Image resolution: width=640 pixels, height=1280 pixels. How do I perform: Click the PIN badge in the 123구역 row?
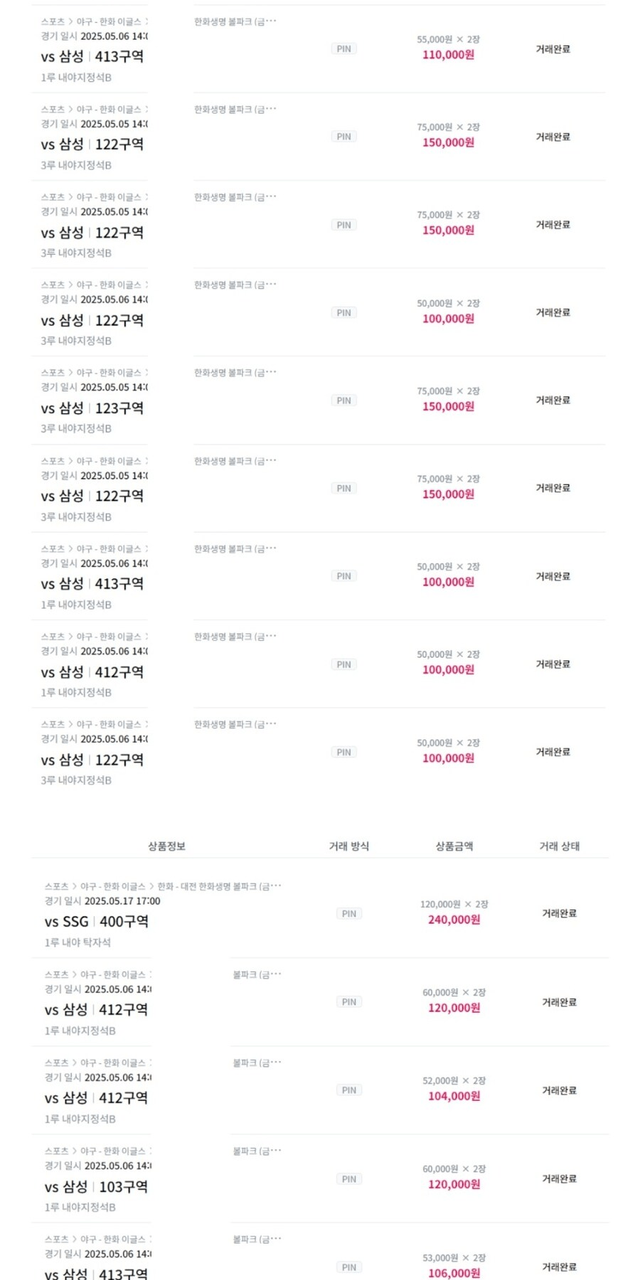344,400
